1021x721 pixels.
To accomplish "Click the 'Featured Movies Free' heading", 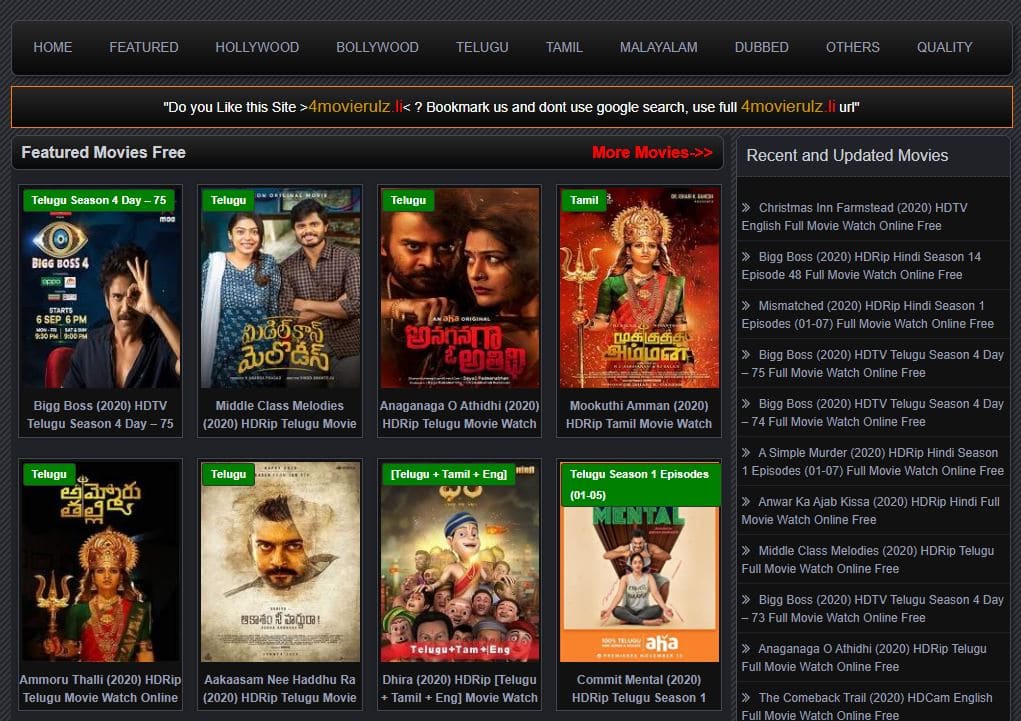I will click(x=104, y=152).
